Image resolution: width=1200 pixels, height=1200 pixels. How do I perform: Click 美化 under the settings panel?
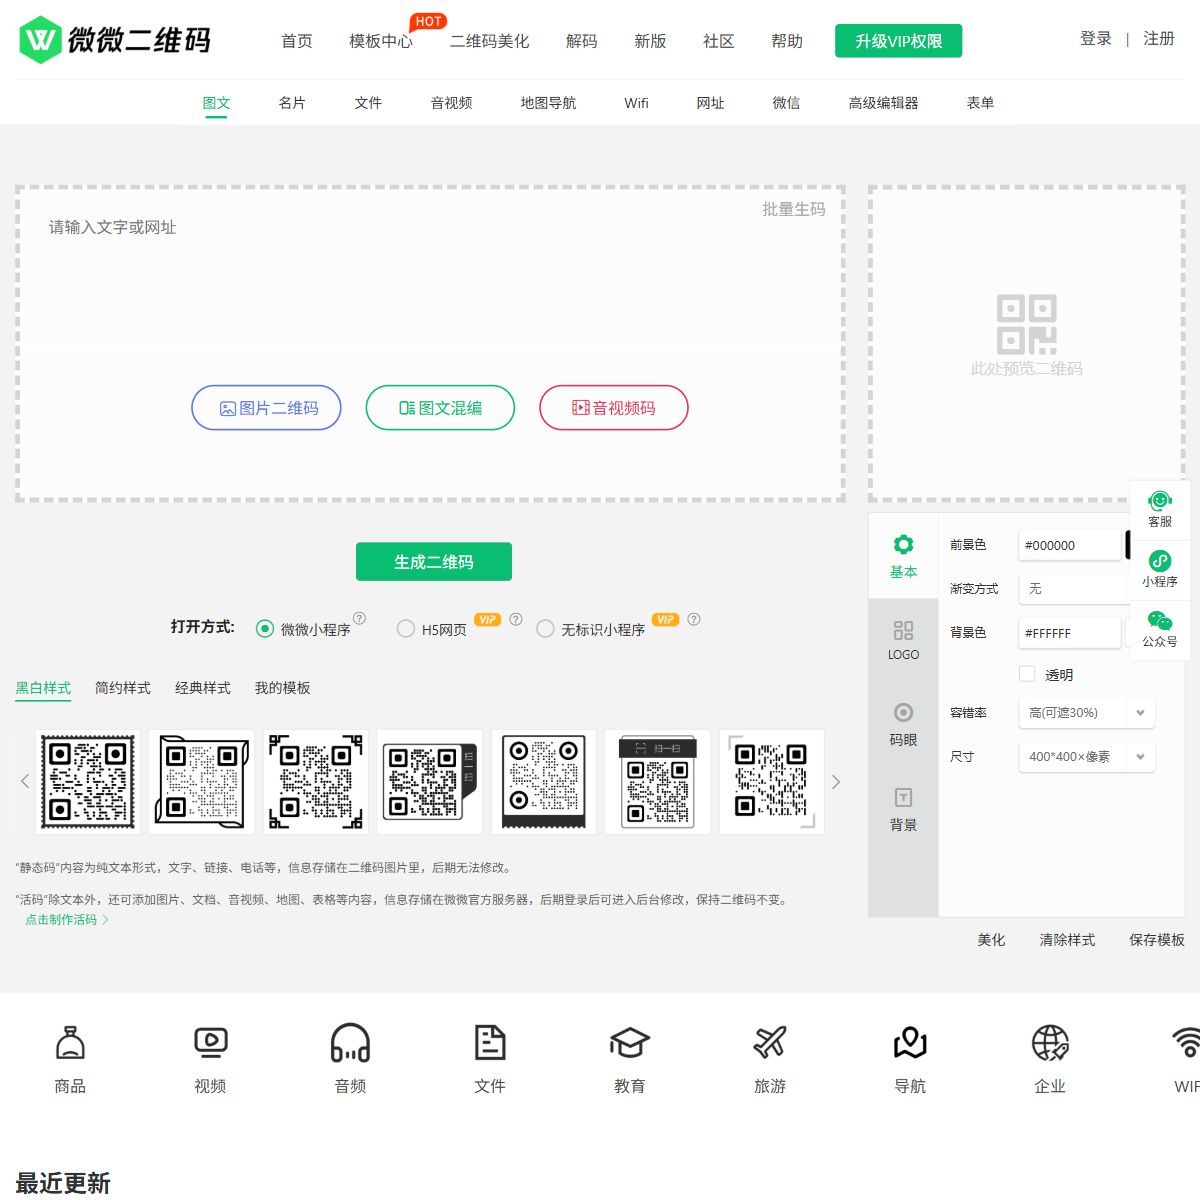click(991, 940)
